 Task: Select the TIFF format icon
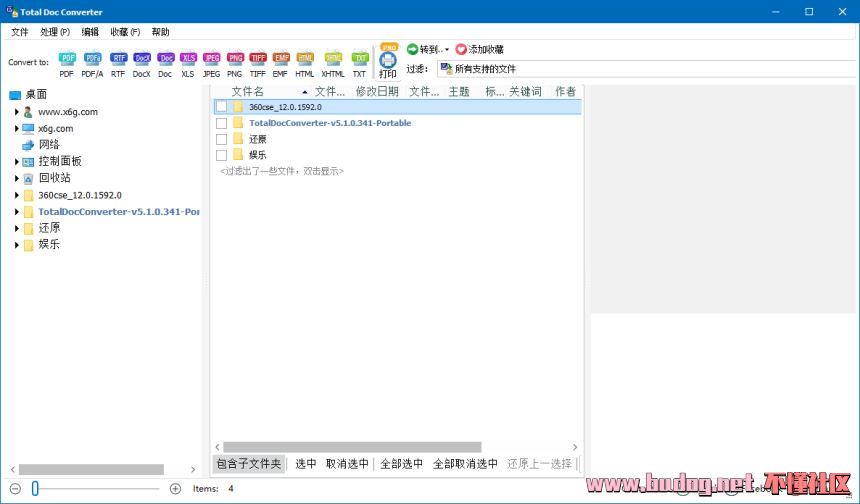click(258, 59)
